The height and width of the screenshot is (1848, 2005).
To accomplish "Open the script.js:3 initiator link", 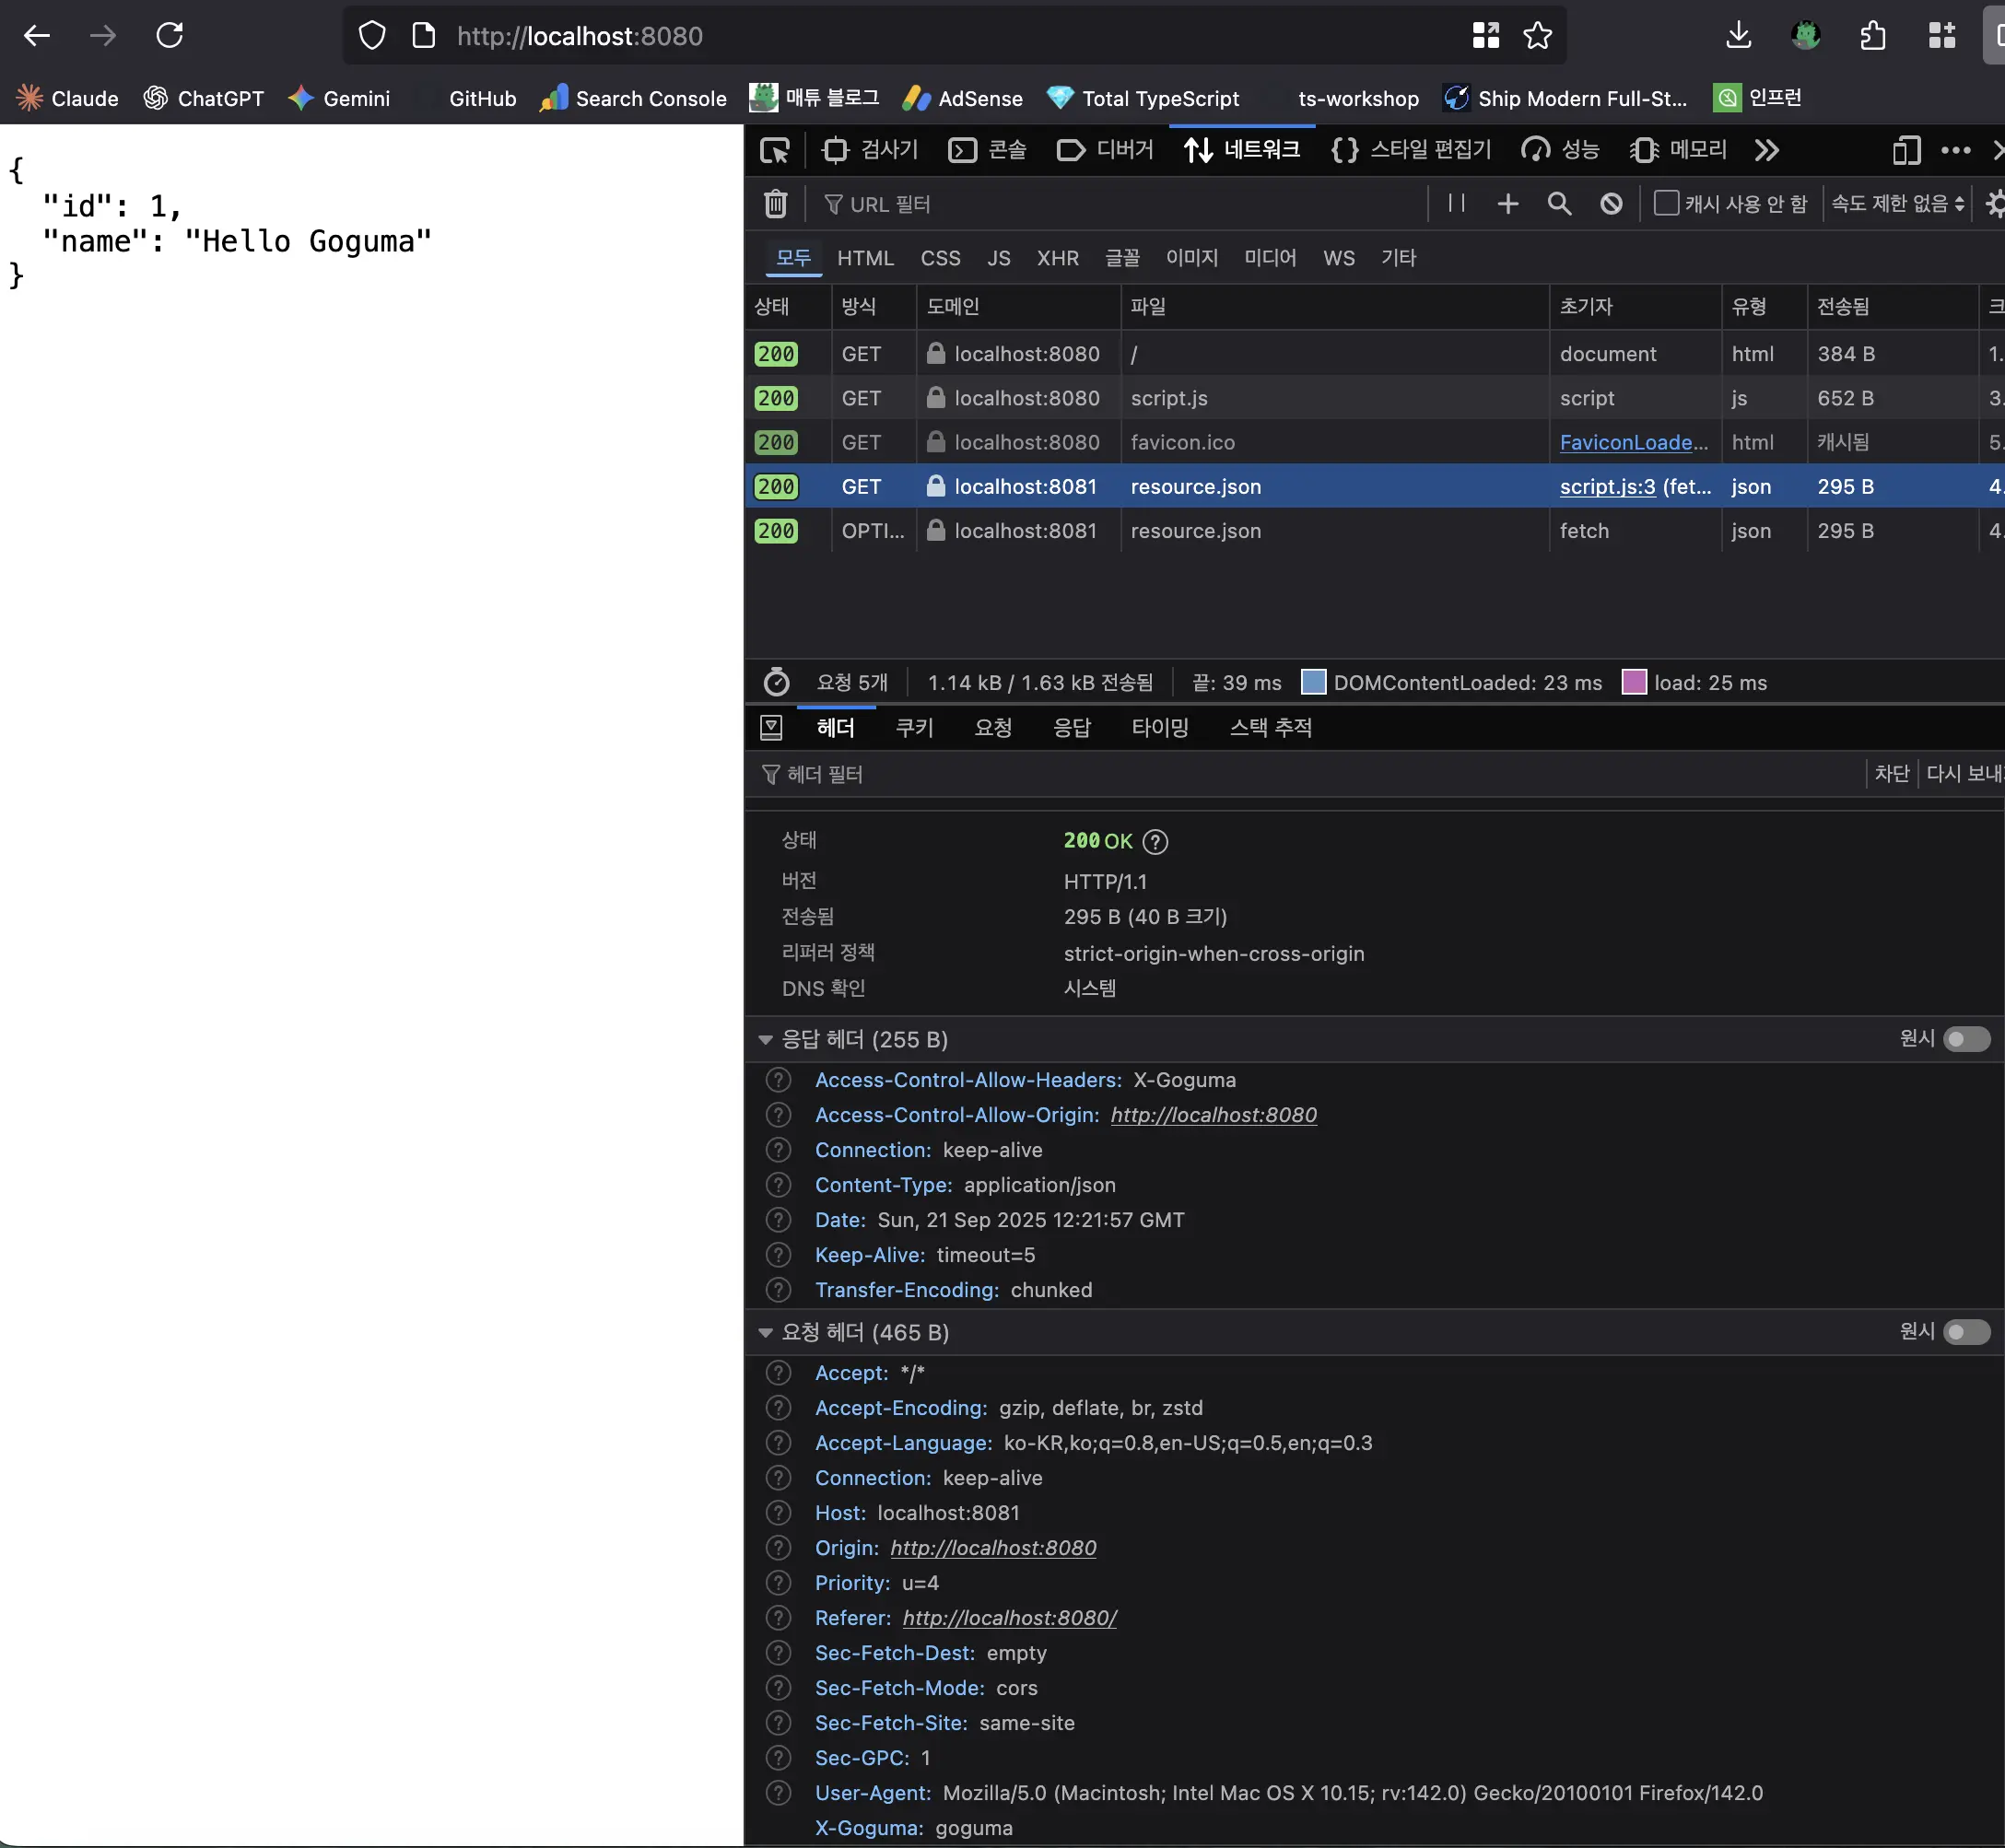I will click(x=1607, y=487).
